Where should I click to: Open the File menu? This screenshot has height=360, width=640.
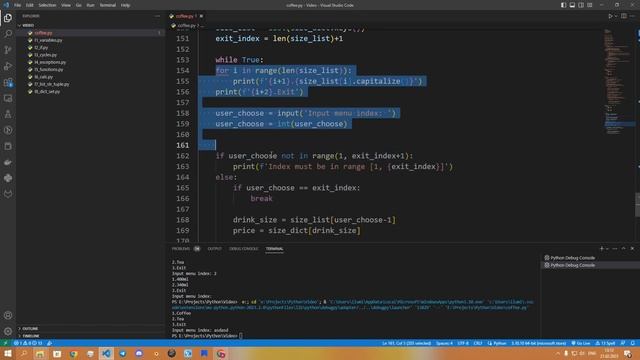18,5
